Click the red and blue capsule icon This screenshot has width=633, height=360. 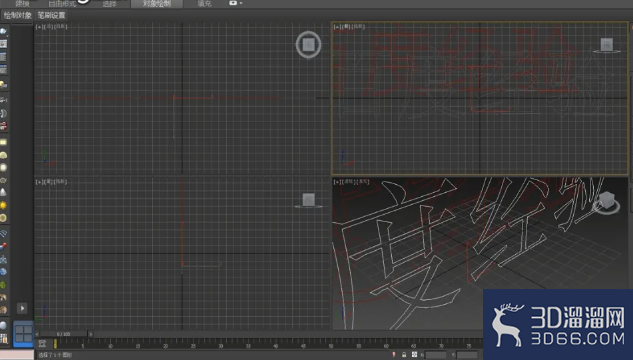click(3, 246)
